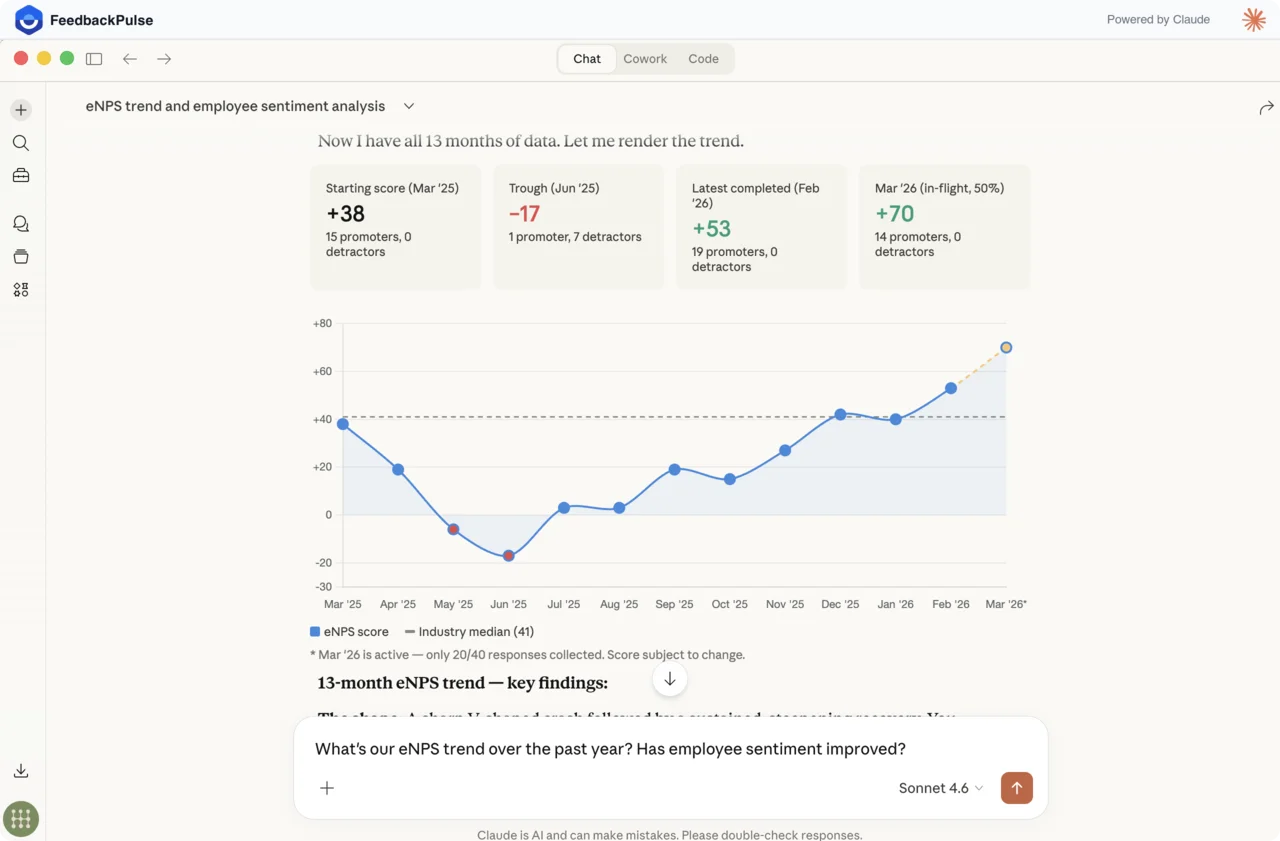Switch to the Code tab
1280x841 pixels.
coord(703,58)
